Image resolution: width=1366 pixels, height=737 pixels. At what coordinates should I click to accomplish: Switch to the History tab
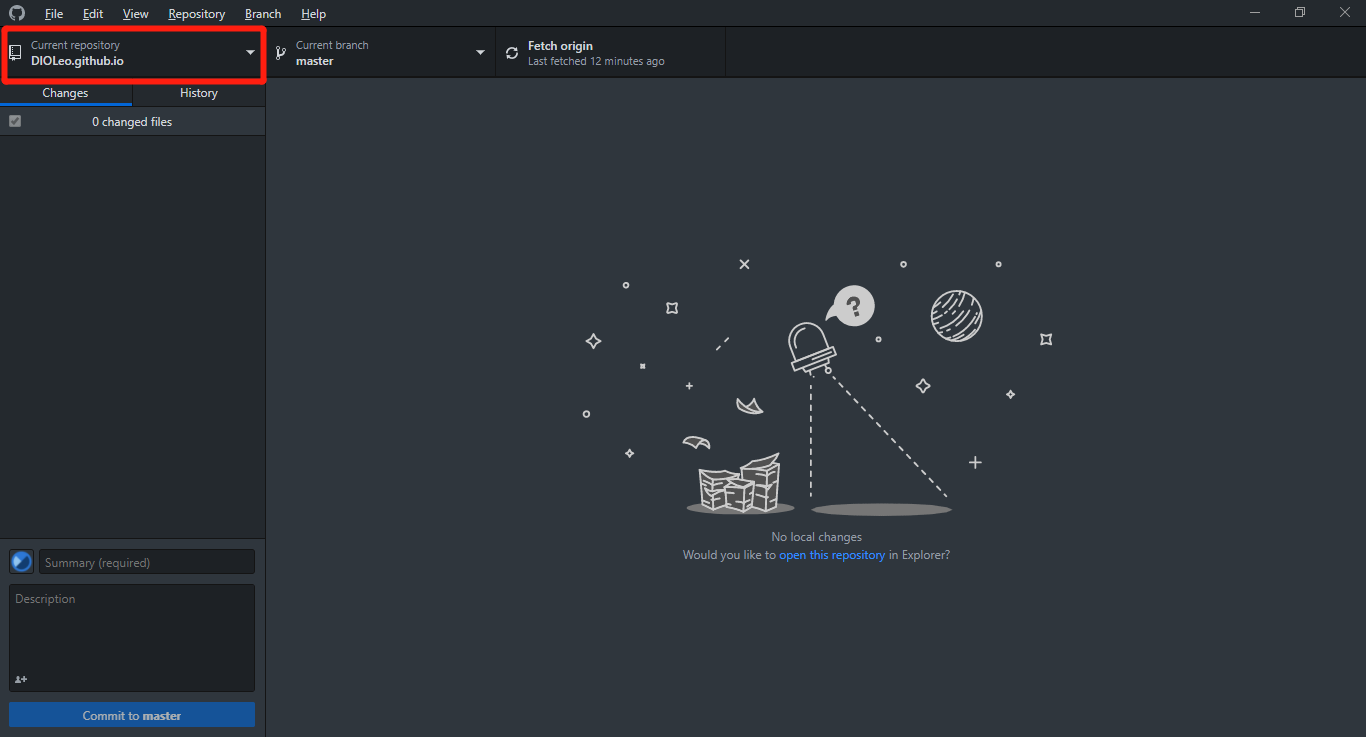point(198,93)
